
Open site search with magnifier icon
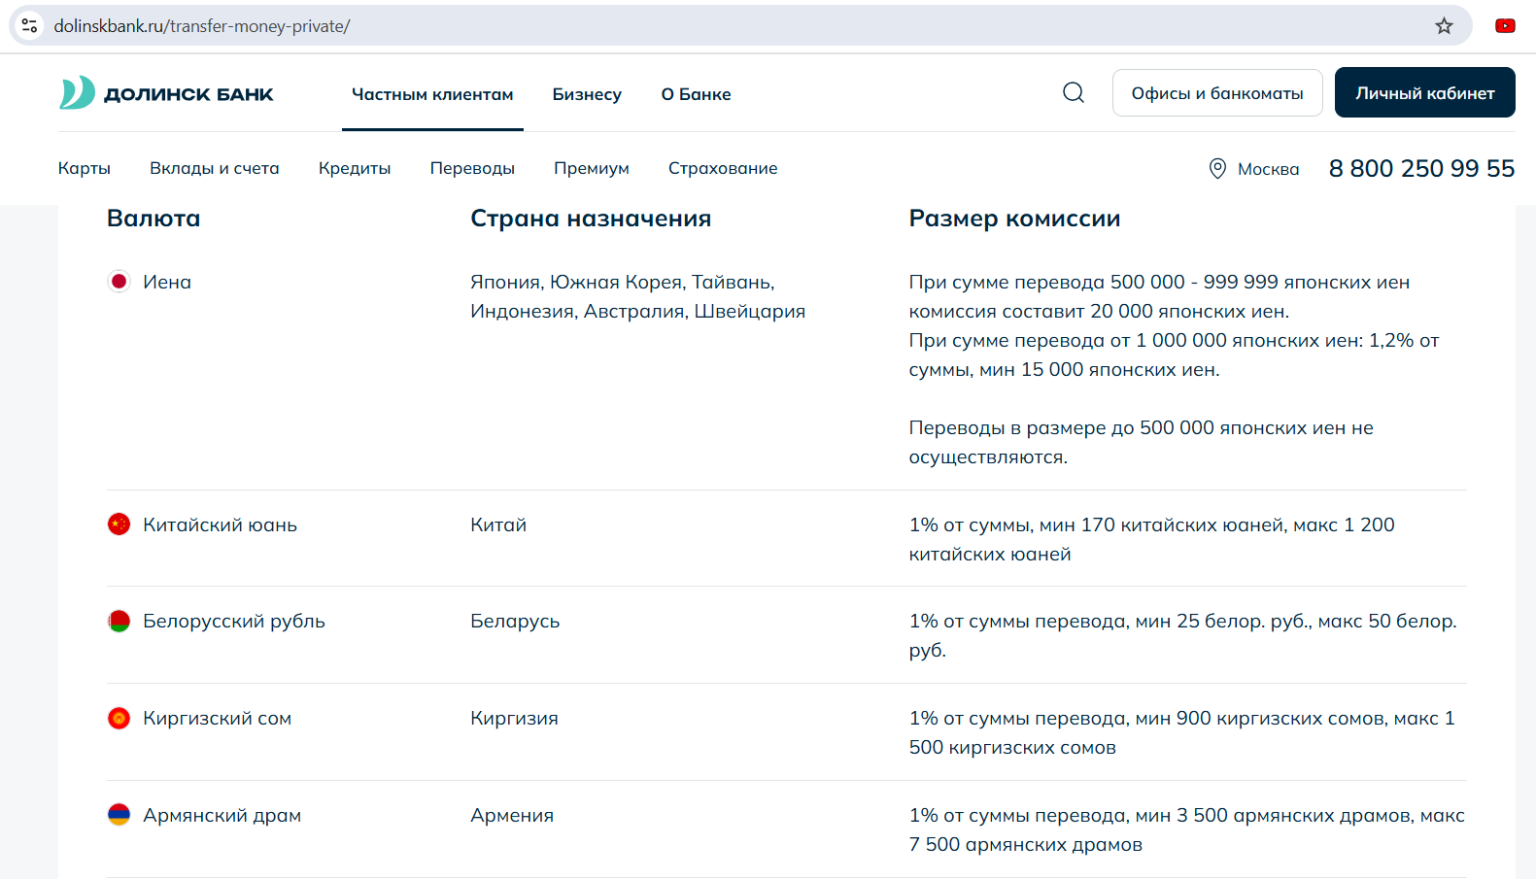[x=1073, y=93]
